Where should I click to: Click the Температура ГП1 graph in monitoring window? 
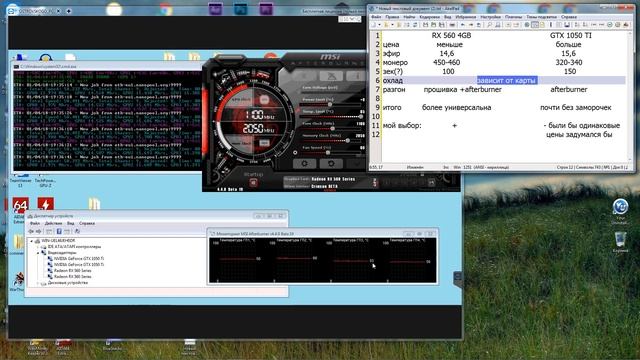click(x=238, y=260)
